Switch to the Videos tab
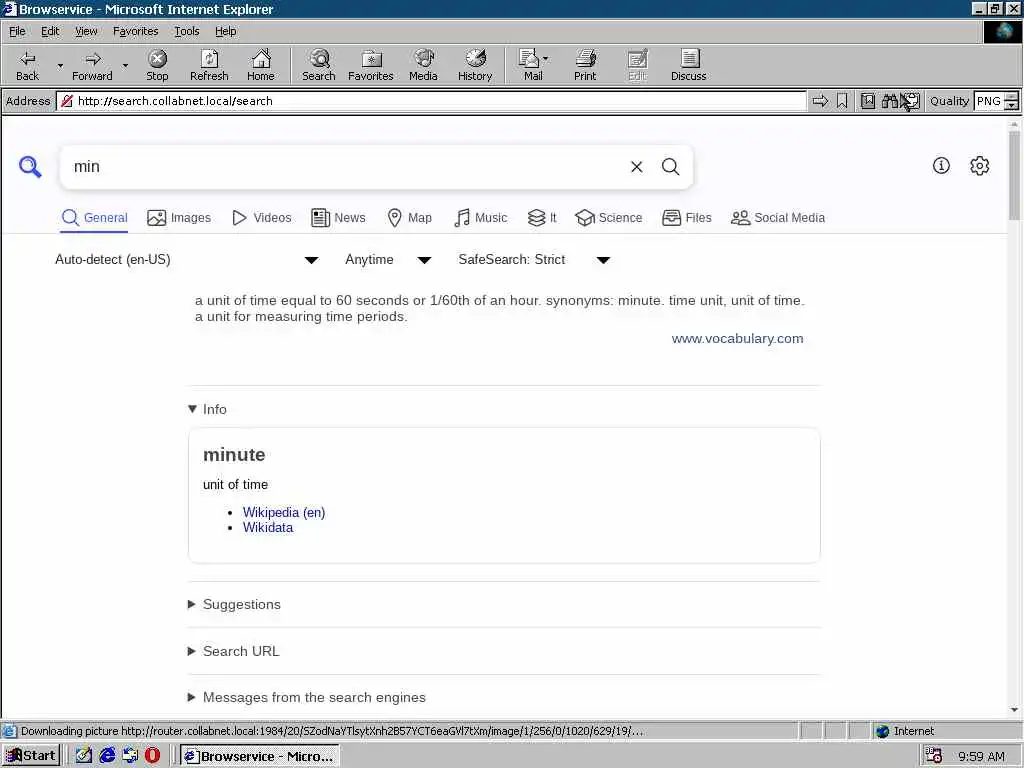Viewport: 1024px width, 768px height. click(262, 218)
